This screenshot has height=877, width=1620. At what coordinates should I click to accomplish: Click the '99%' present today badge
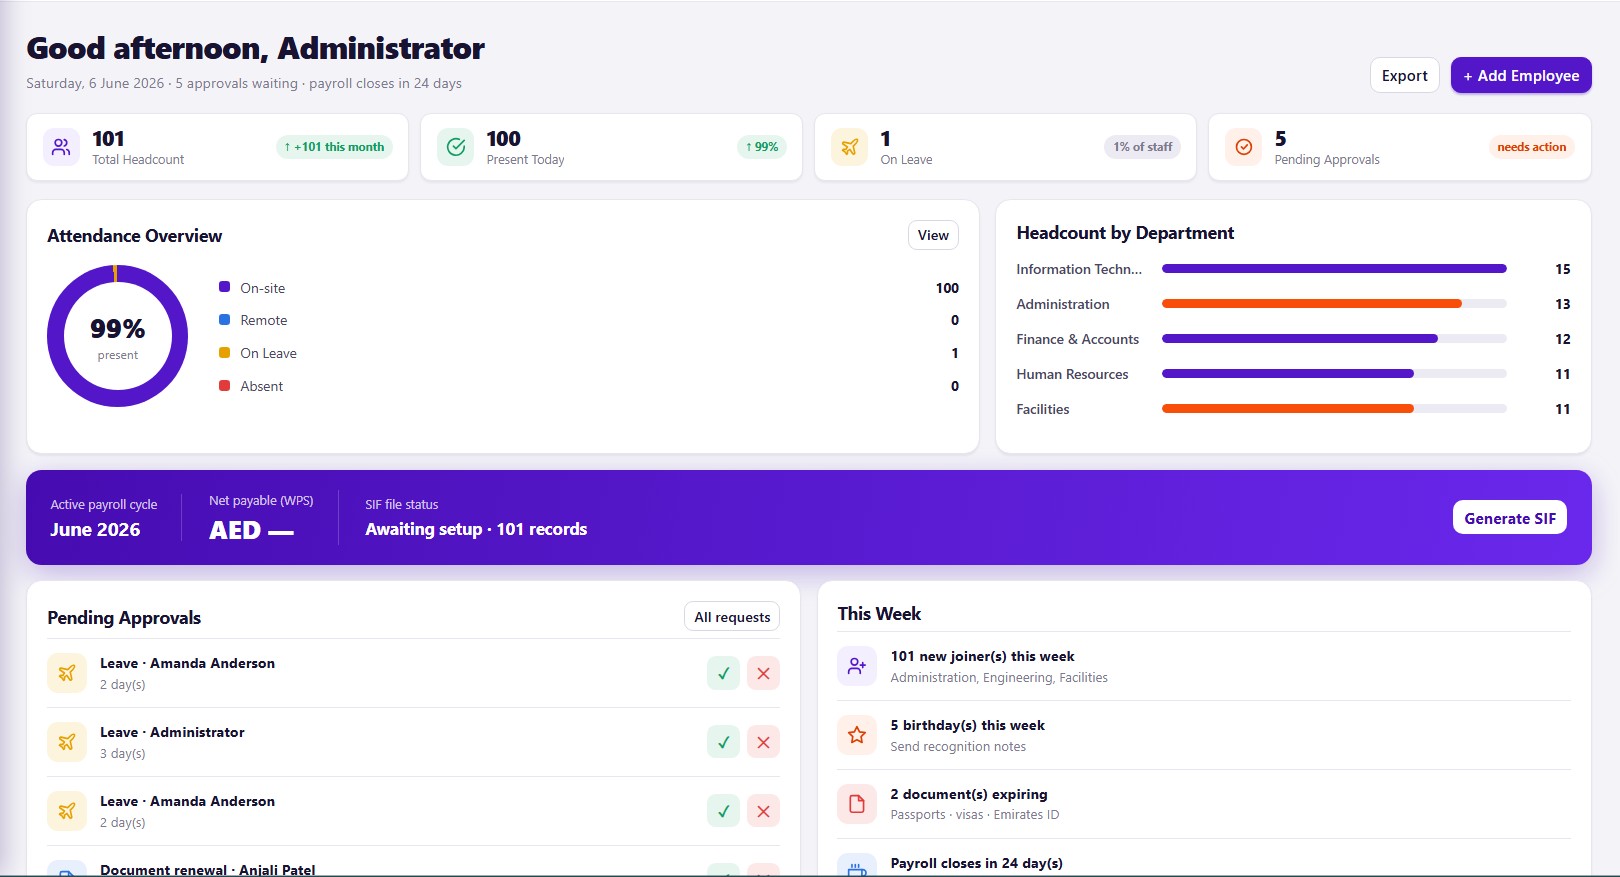tap(762, 147)
